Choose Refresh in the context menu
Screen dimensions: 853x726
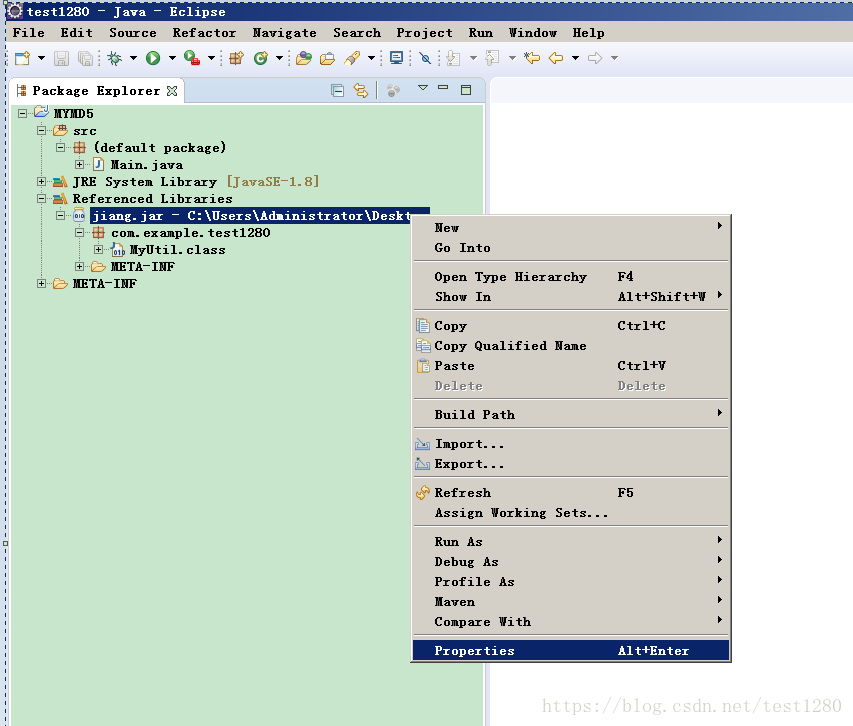tap(571, 492)
